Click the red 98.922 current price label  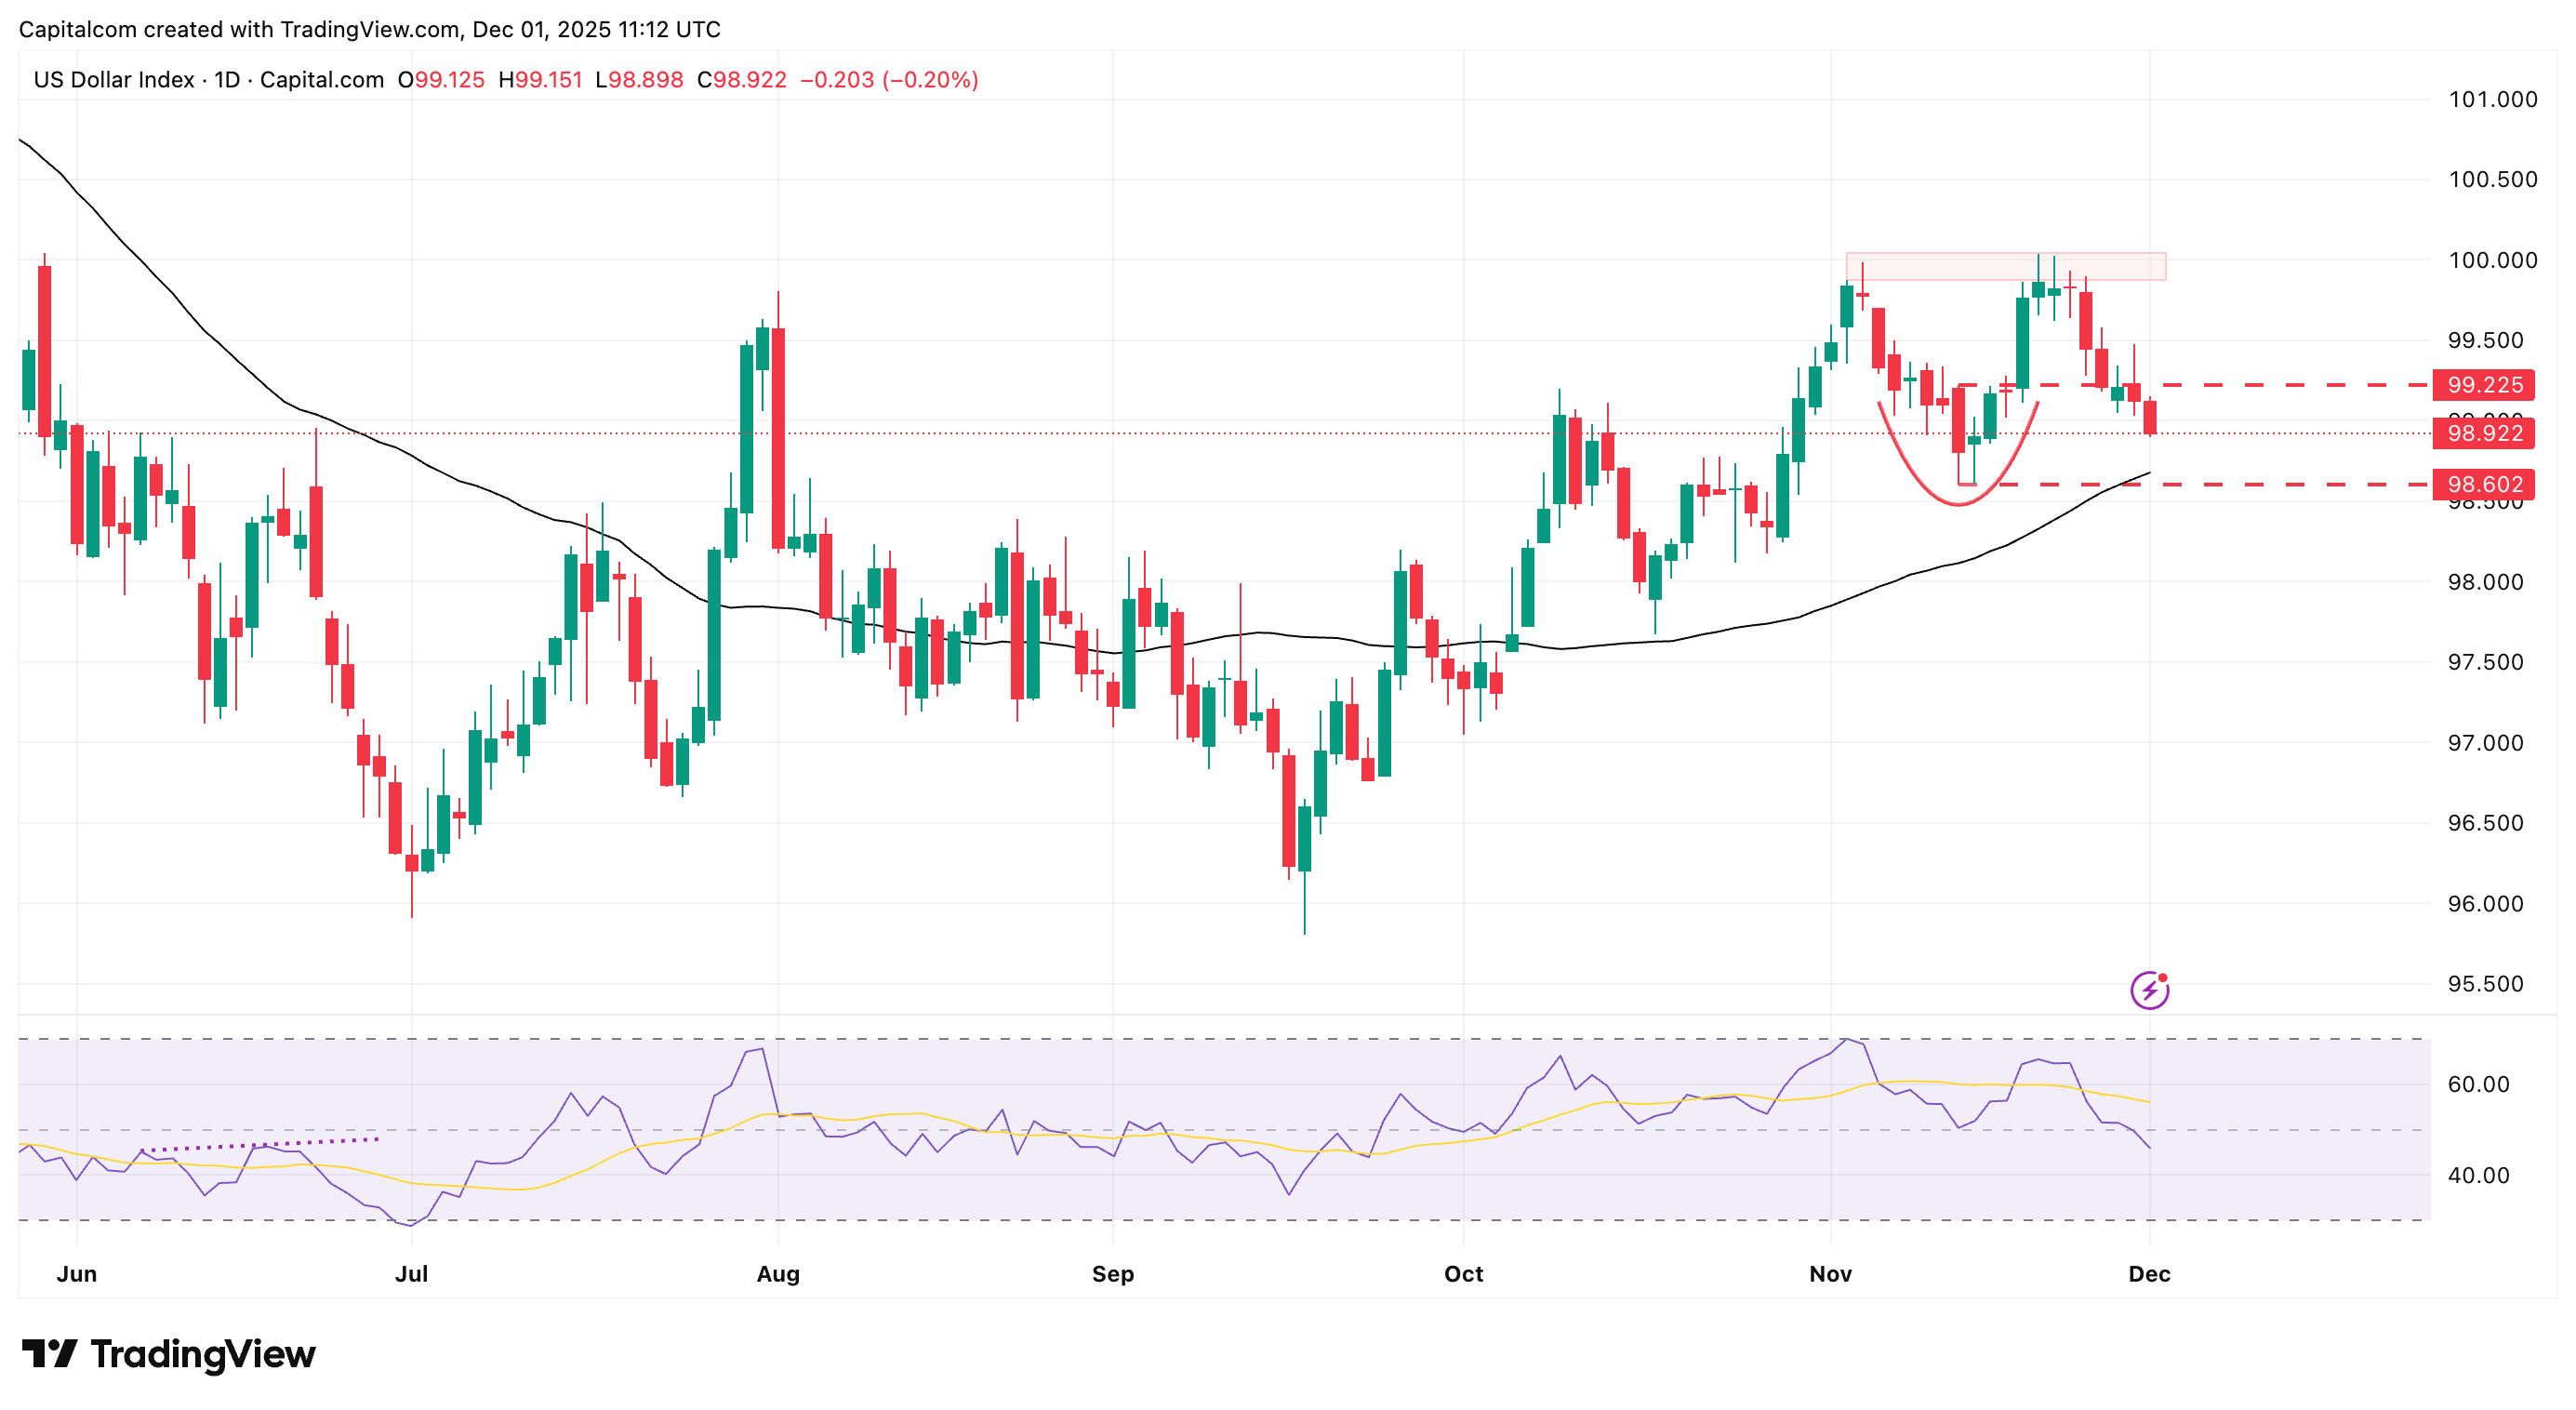click(x=2484, y=433)
